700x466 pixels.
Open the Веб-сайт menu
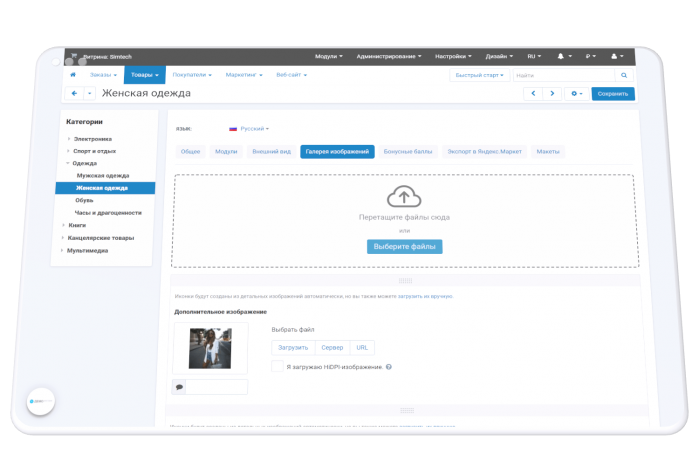tap(292, 75)
